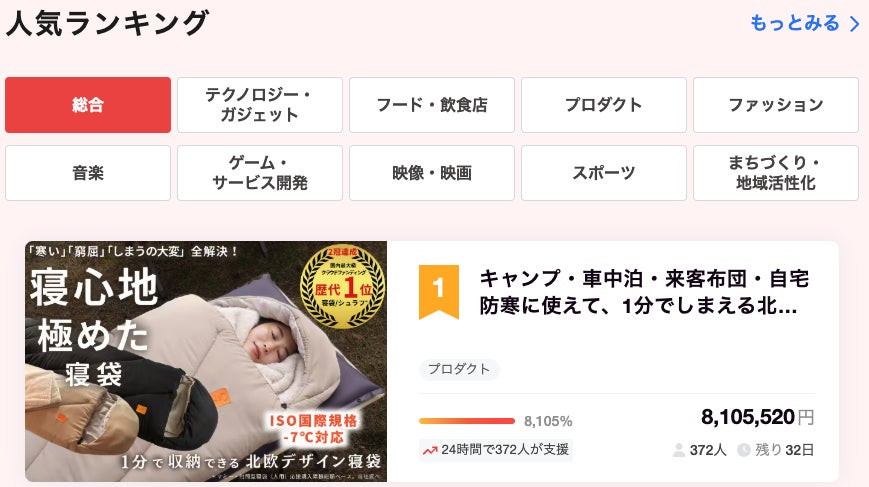Image resolution: width=869 pixels, height=487 pixels.
Task: Open the ファッション ranking tab
Action: click(776, 105)
